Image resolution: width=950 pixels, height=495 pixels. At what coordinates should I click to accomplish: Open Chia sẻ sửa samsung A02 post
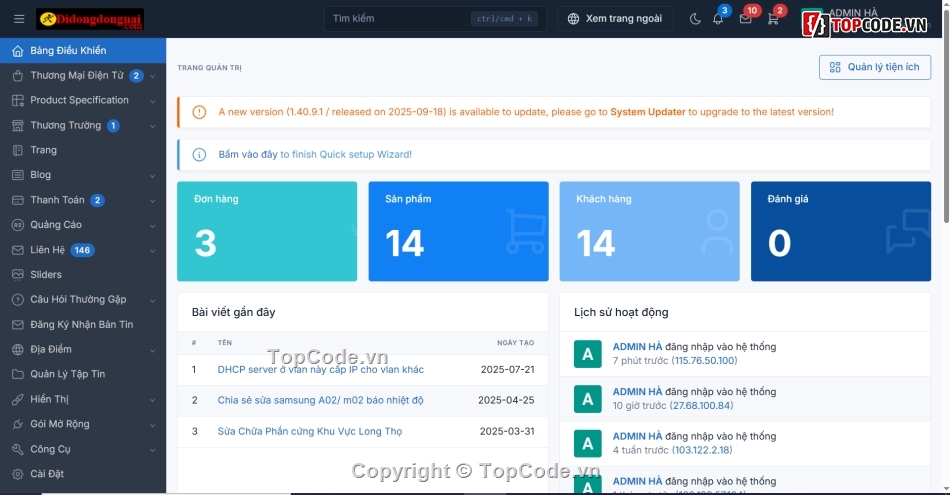pos(321,400)
